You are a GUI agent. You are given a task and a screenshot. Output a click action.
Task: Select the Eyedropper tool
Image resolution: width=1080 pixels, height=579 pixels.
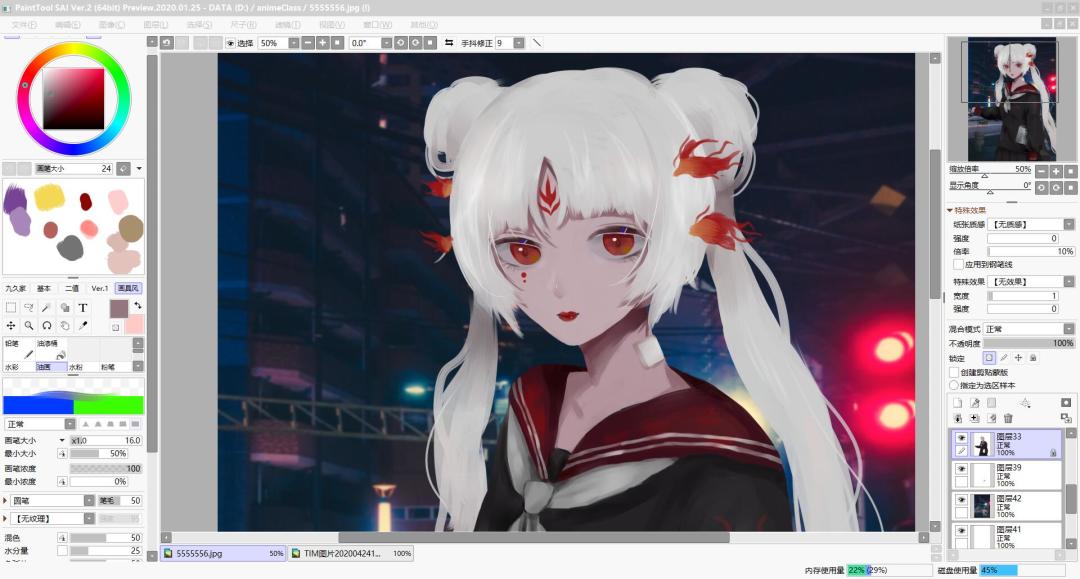[83, 326]
